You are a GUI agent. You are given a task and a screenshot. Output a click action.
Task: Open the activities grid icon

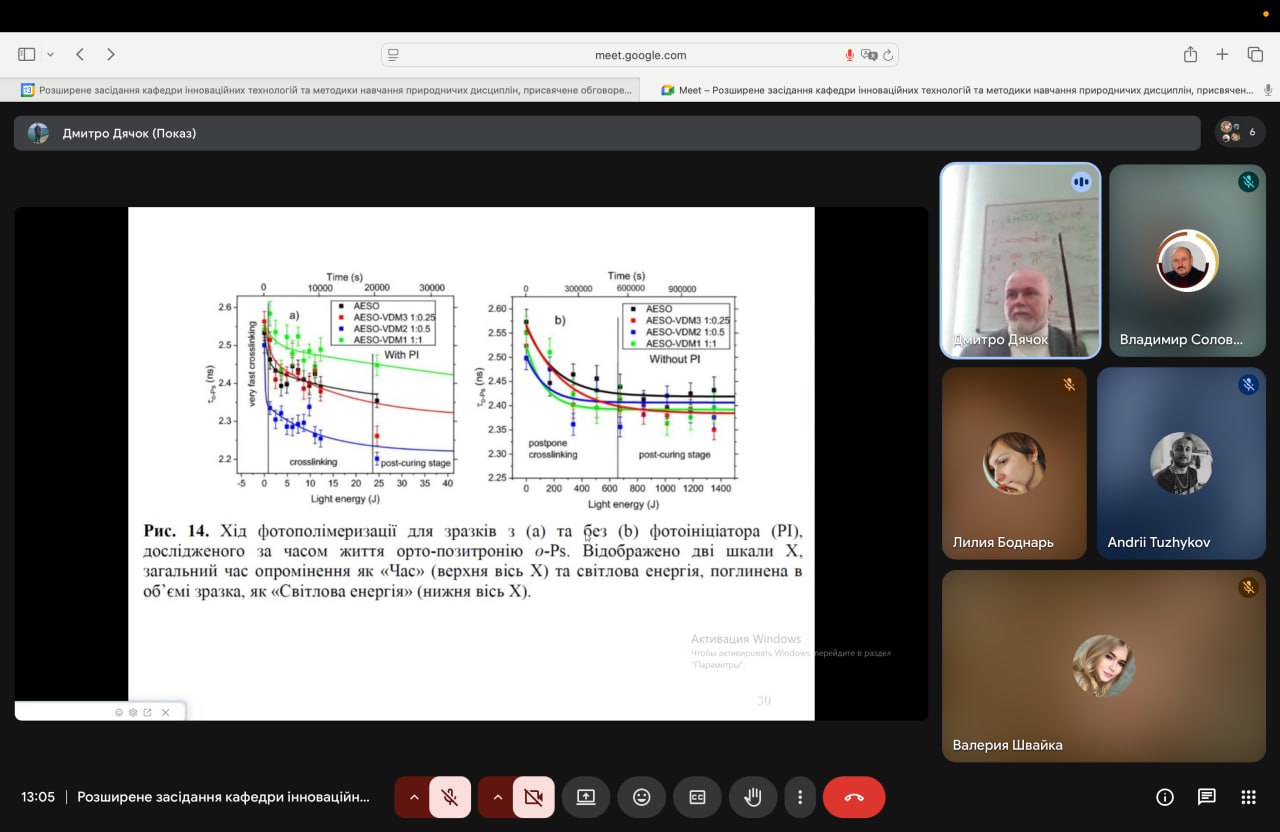[1248, 797]
